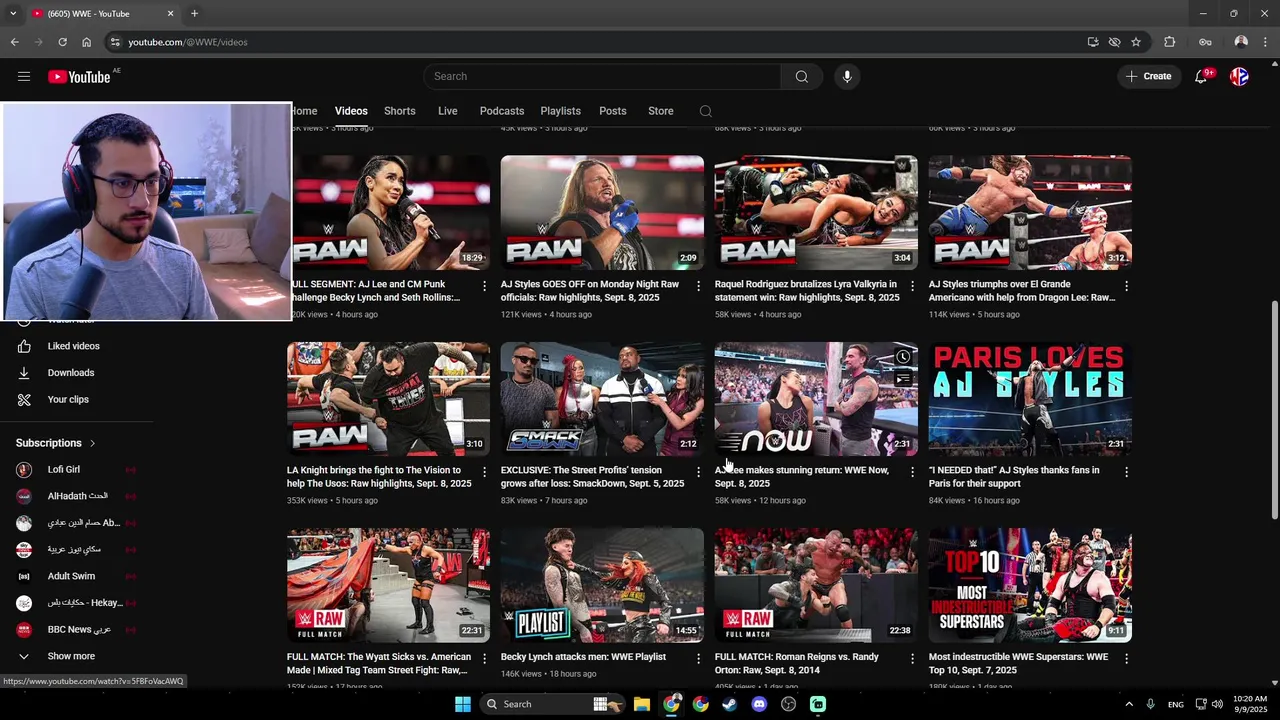Screen dimensions: 1280x720
Task: Click the Chrome address bar URL
Action: (188, 42)
